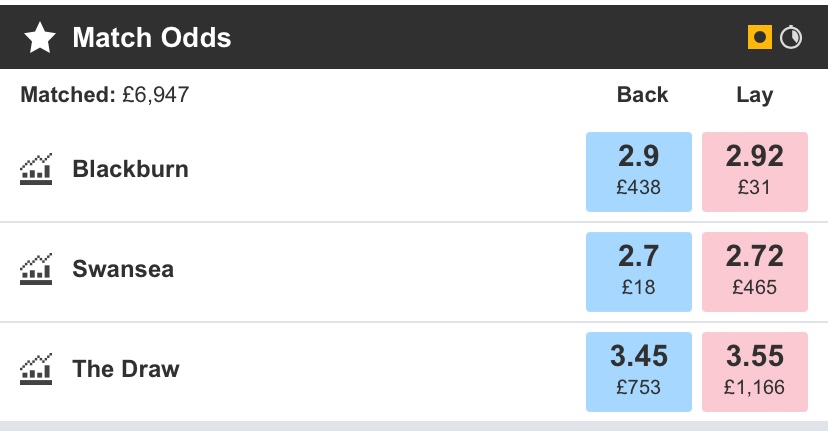Open the Swansea price chart icon

pos(36,269)
